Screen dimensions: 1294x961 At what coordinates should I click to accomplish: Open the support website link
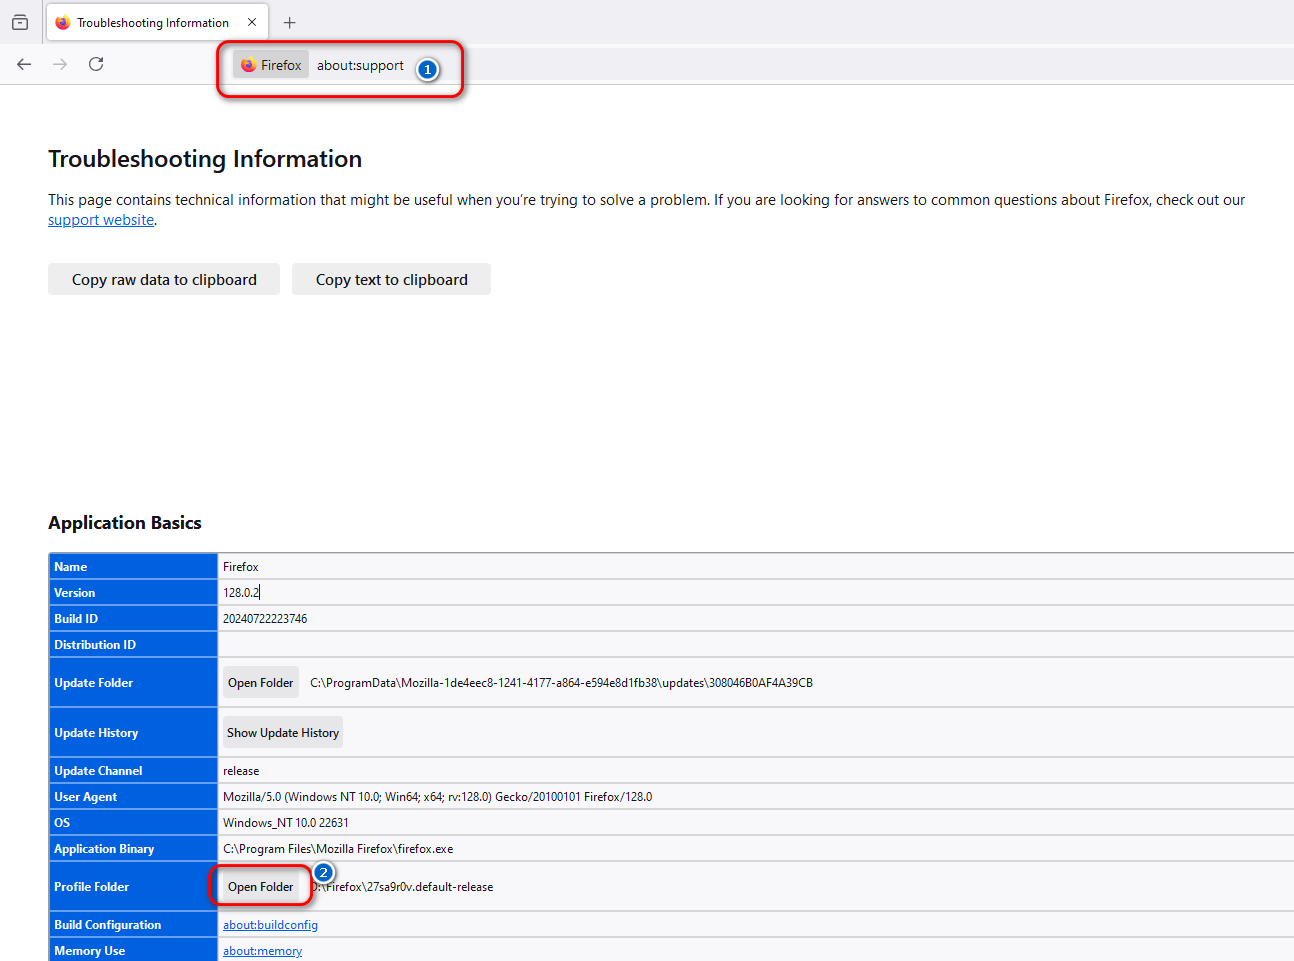(101, 220)
